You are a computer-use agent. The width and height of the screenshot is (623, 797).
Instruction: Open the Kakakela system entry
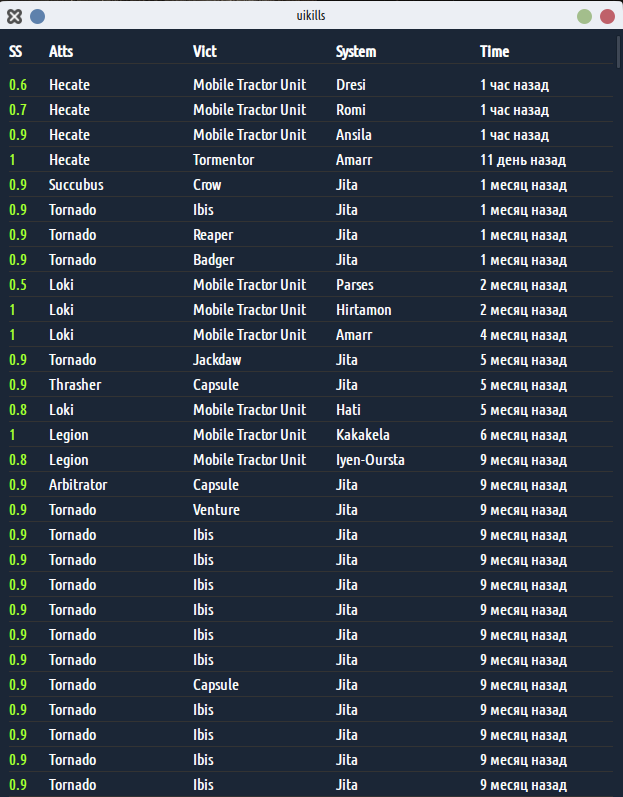363,435
